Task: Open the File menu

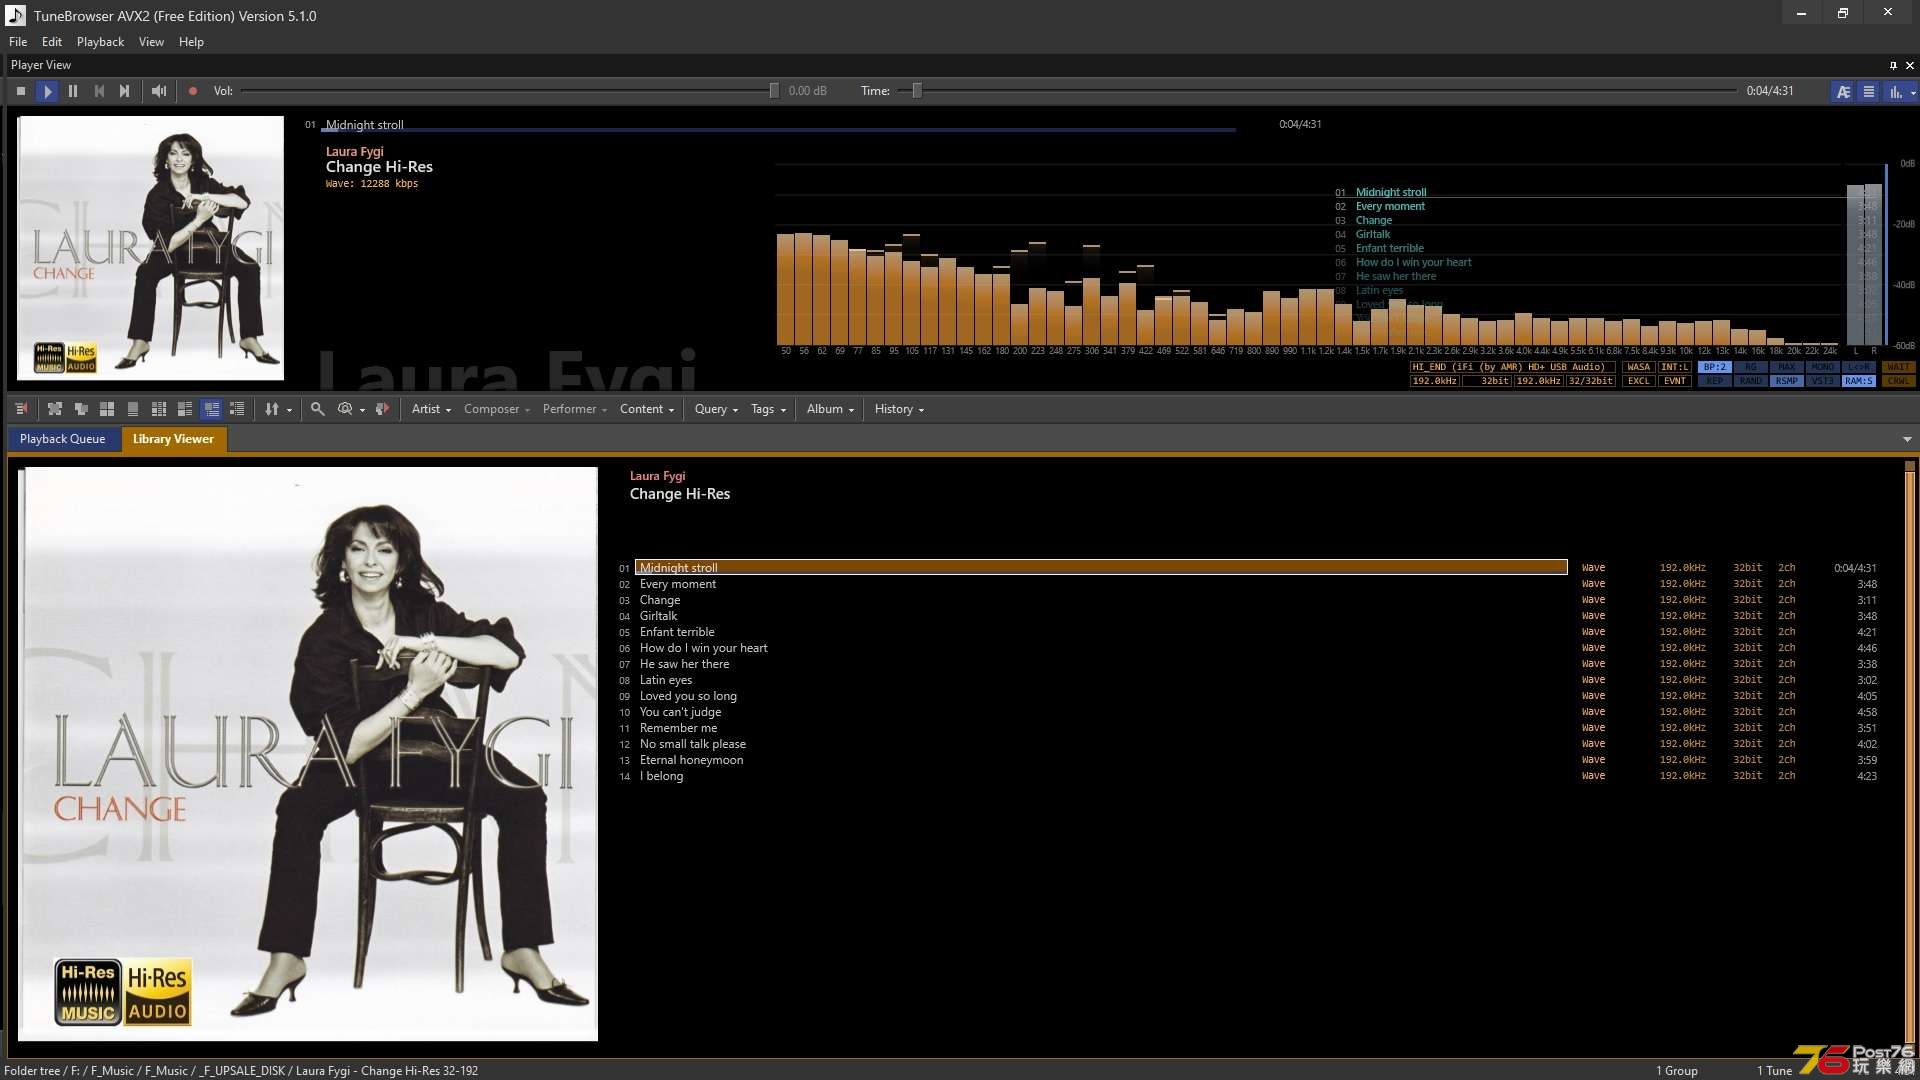Action: [18, 42]
